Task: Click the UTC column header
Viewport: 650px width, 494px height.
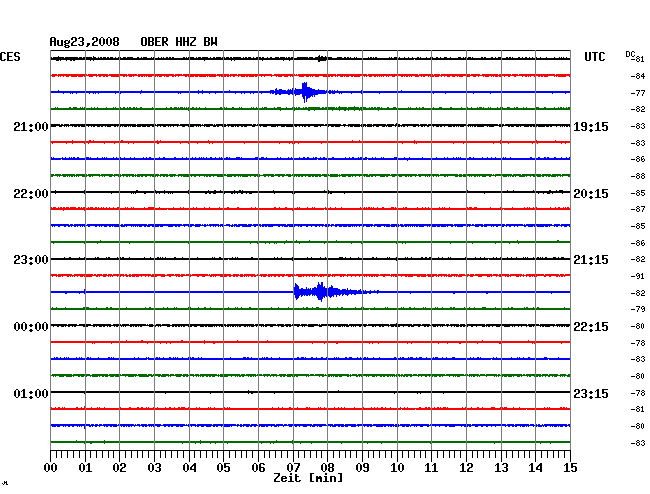Action: pos(594,57)
